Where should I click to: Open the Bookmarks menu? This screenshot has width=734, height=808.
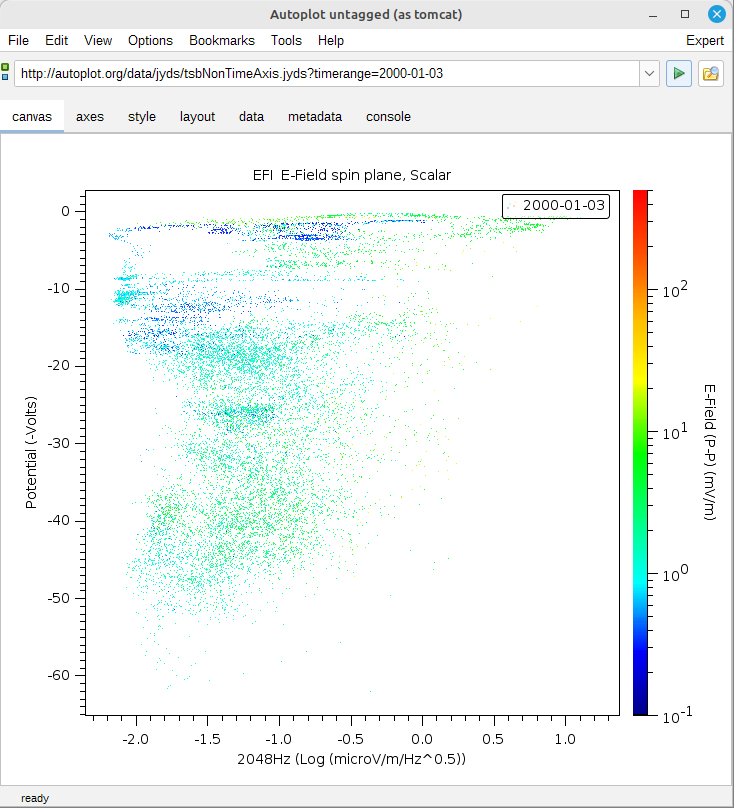(222, 41)
